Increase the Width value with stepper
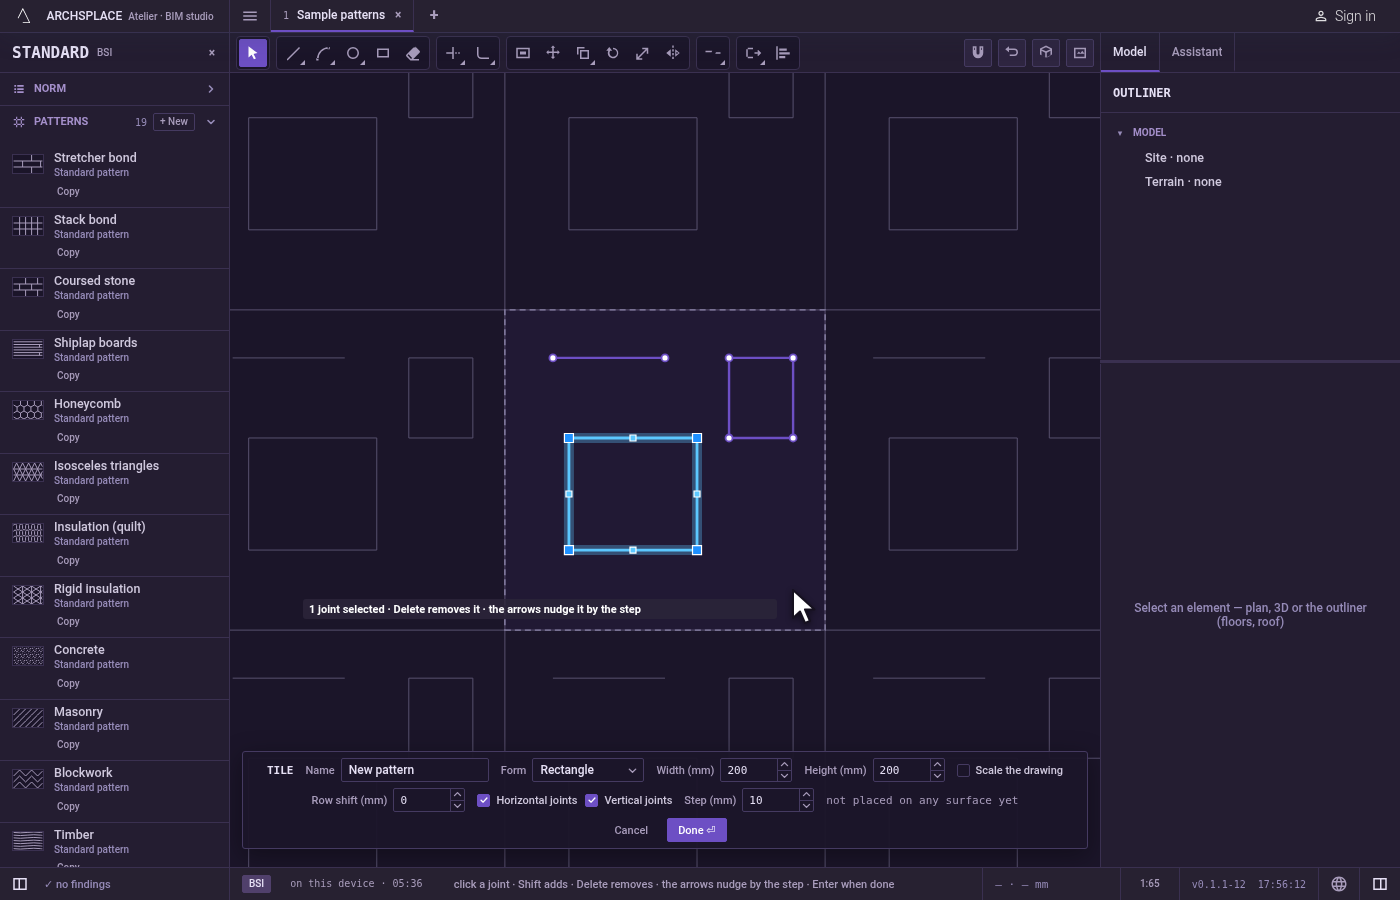1400x900 pixels. (784, 765)
